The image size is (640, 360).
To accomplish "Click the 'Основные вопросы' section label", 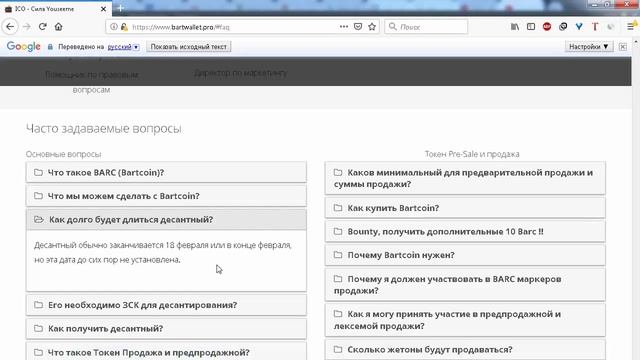I will tap(63, 154).
